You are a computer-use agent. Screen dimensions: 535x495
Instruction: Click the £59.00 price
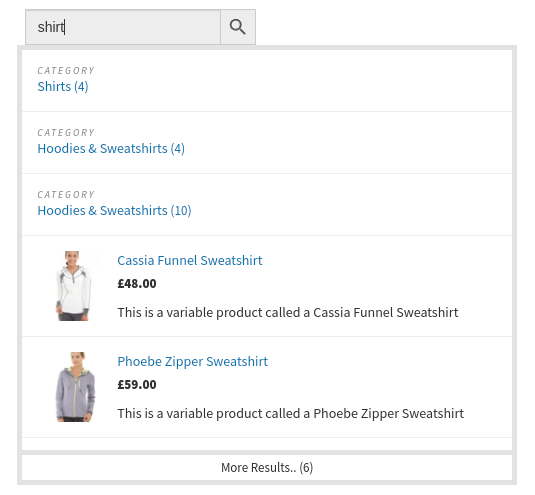[x=137, y=385]
